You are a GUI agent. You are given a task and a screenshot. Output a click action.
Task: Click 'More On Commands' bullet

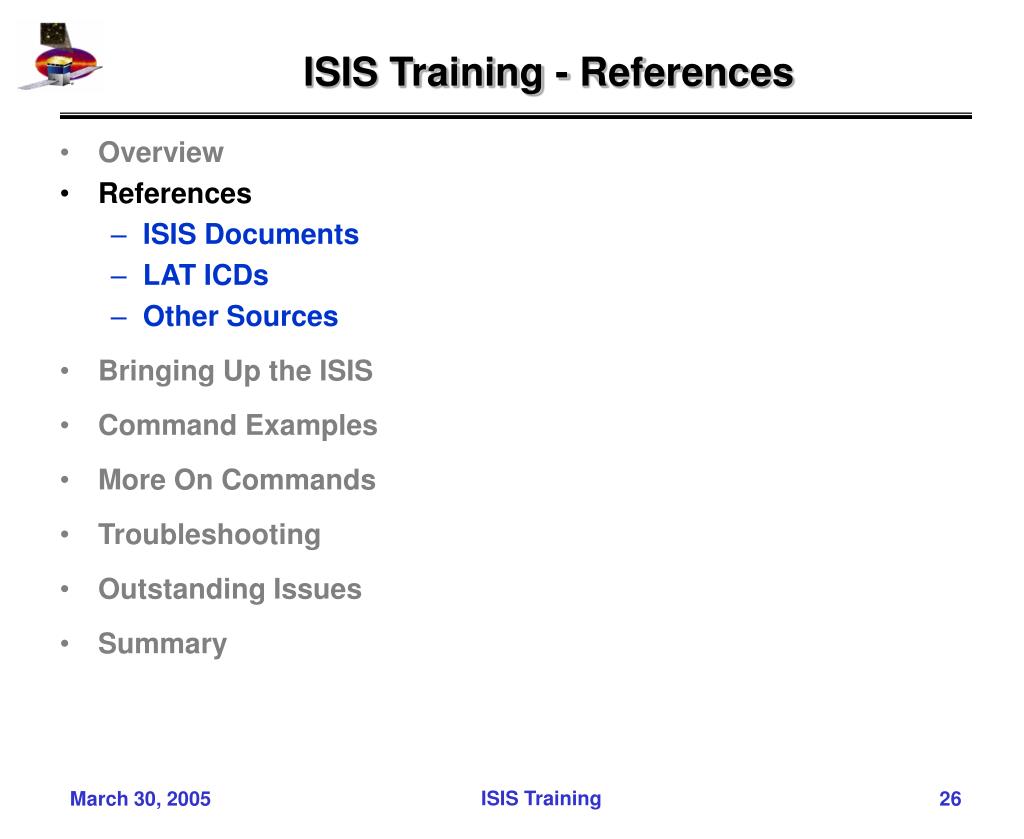[x=237, y=480]
